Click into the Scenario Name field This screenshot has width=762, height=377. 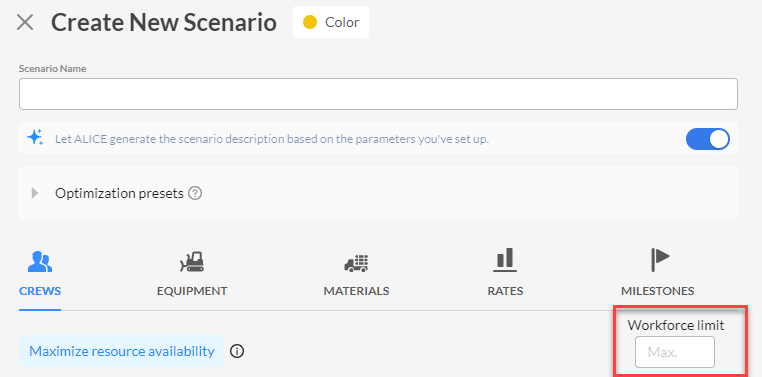pyautogui.click(x=378, y=94)
